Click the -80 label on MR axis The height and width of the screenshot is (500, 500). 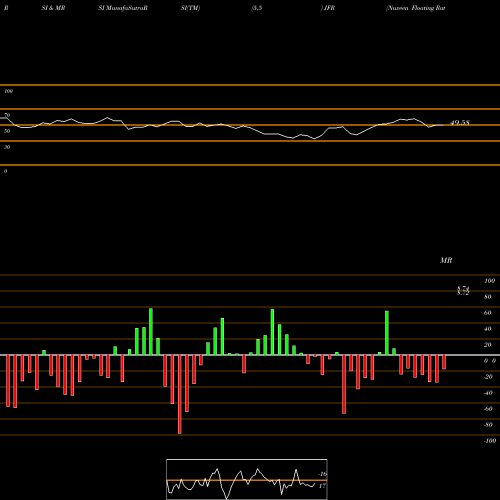coord(488,425)
